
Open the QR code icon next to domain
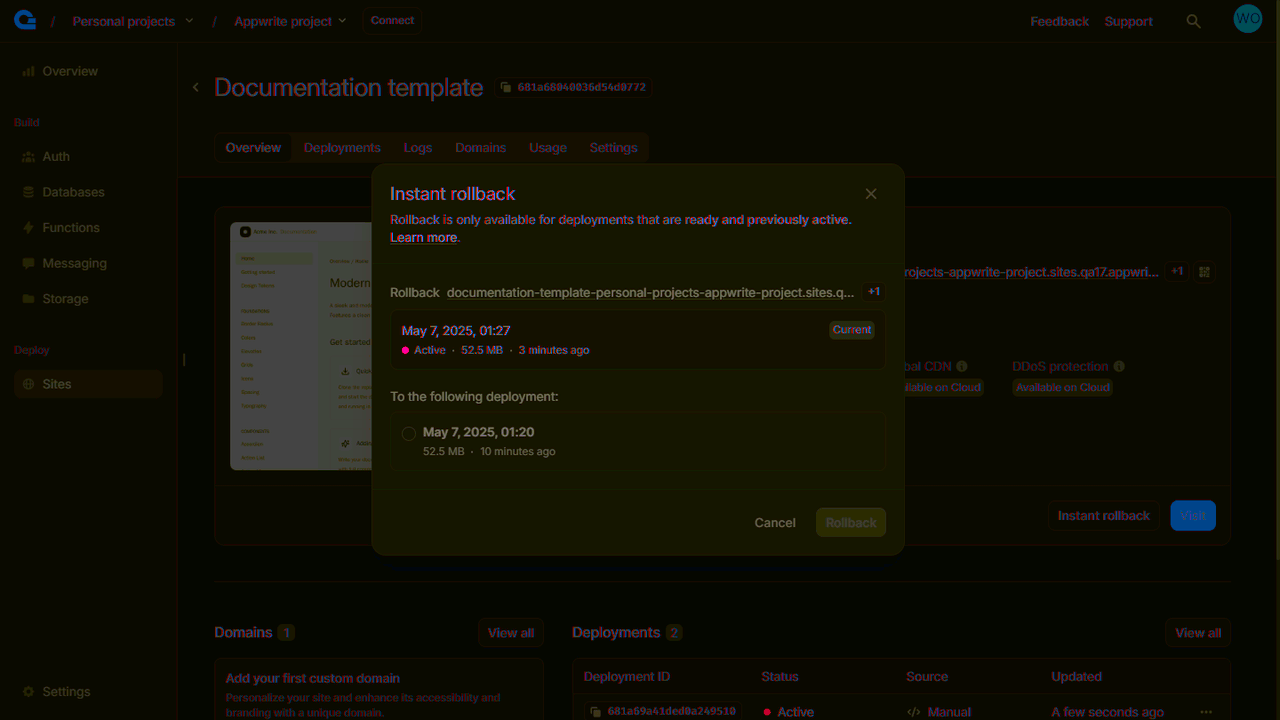point(1204,272)
